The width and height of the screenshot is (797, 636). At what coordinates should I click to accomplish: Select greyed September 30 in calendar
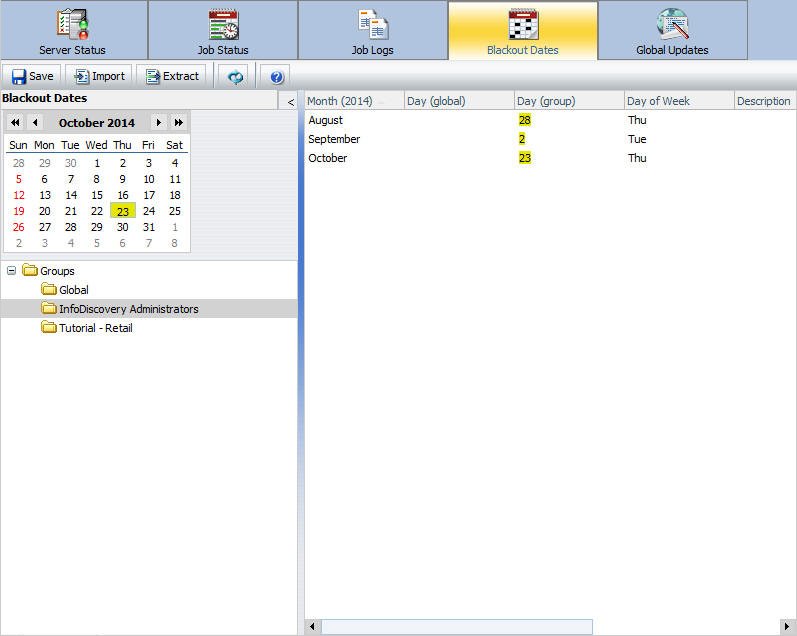point(71,163)
